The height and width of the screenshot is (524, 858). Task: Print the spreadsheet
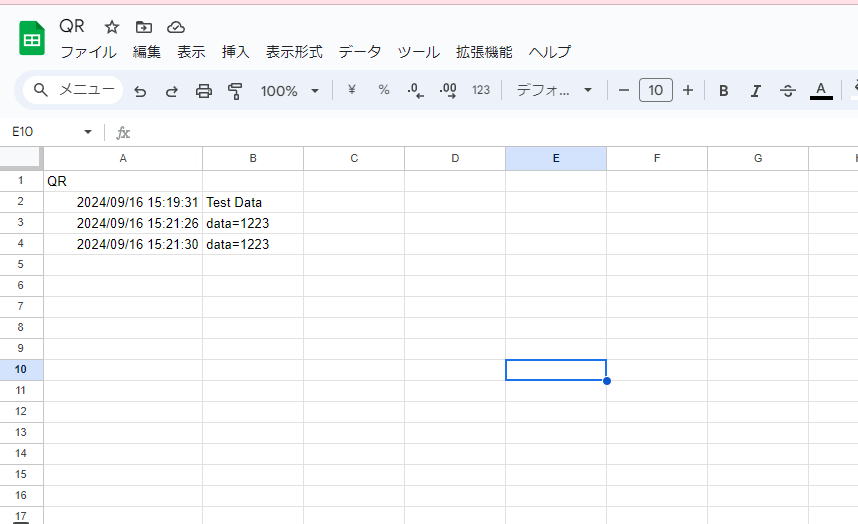204,91
